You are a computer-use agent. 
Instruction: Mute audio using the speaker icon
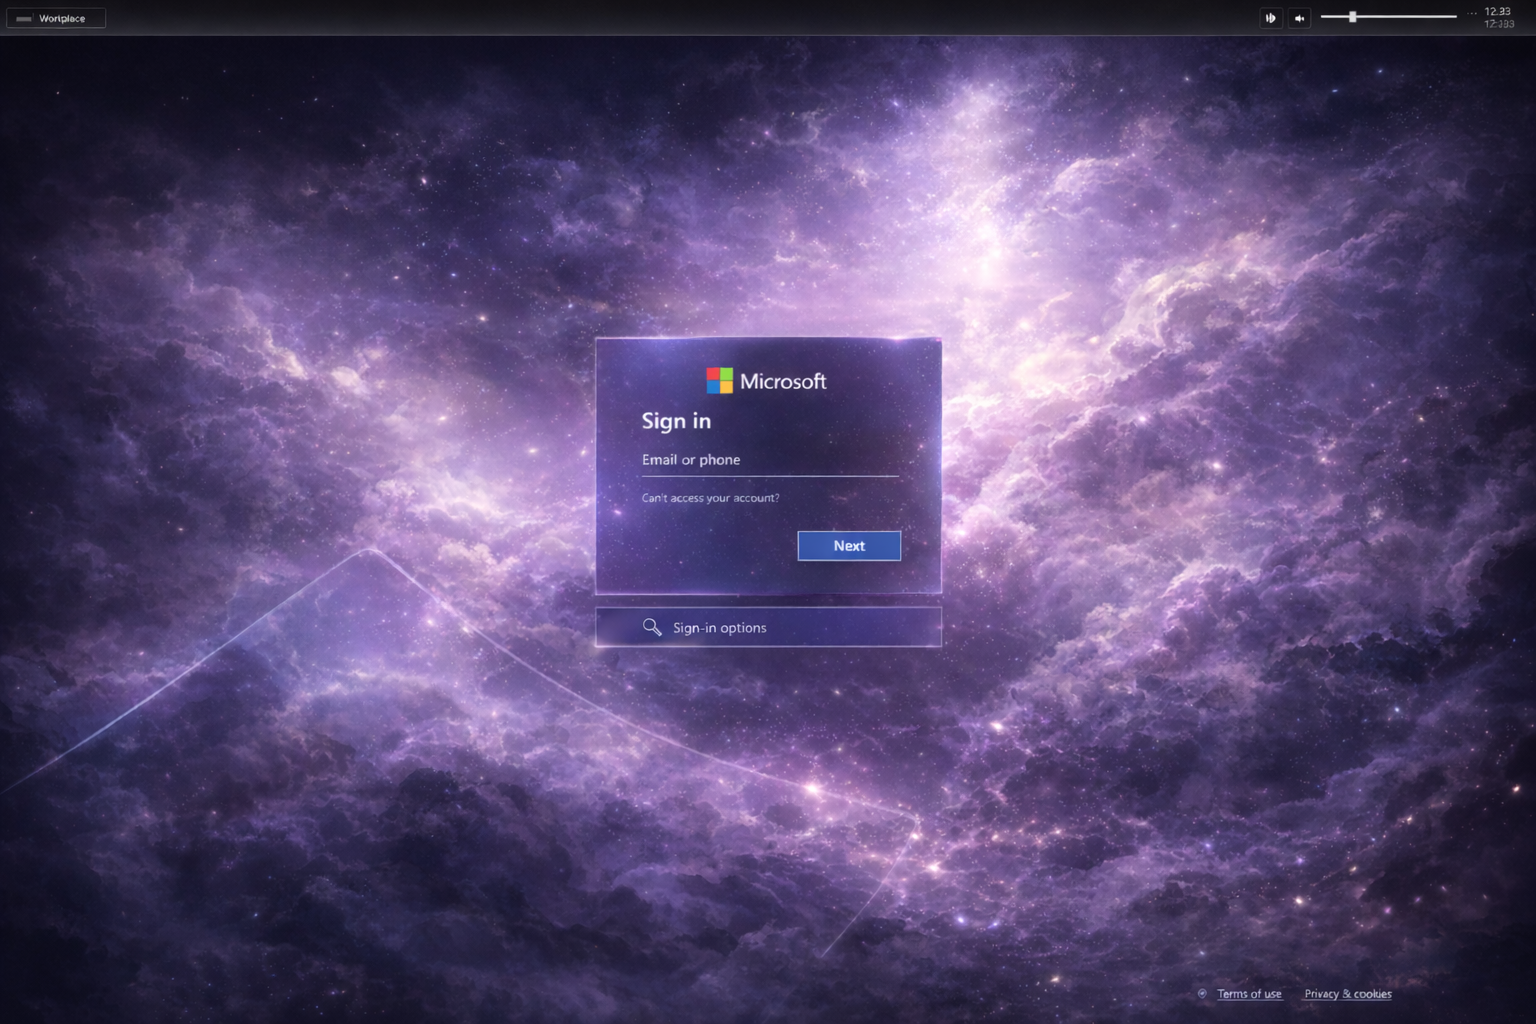(x=1299, y=17)
